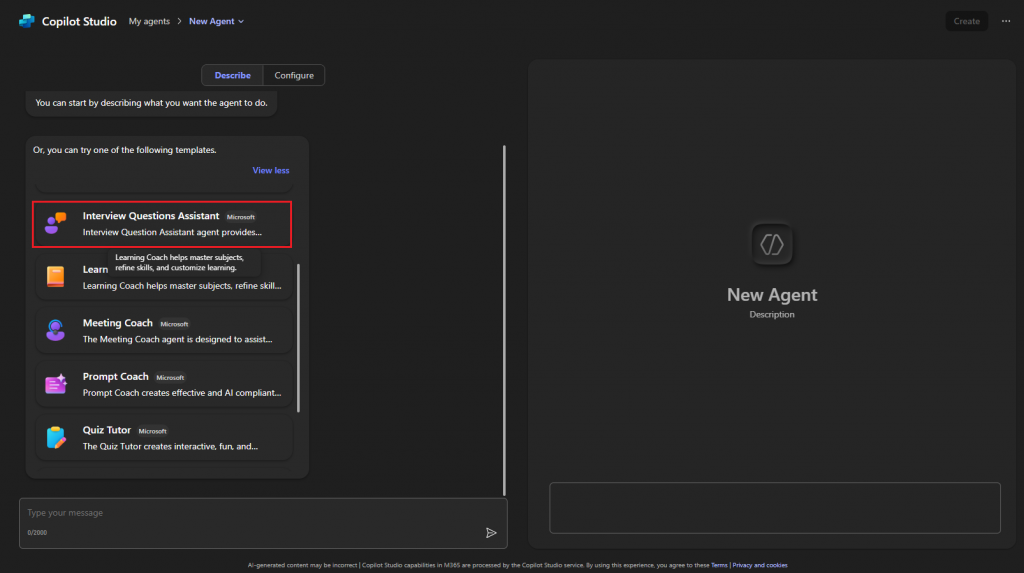Switch to the Configure tab
This screenshot has height=573, width=1024.
(294, 75)
